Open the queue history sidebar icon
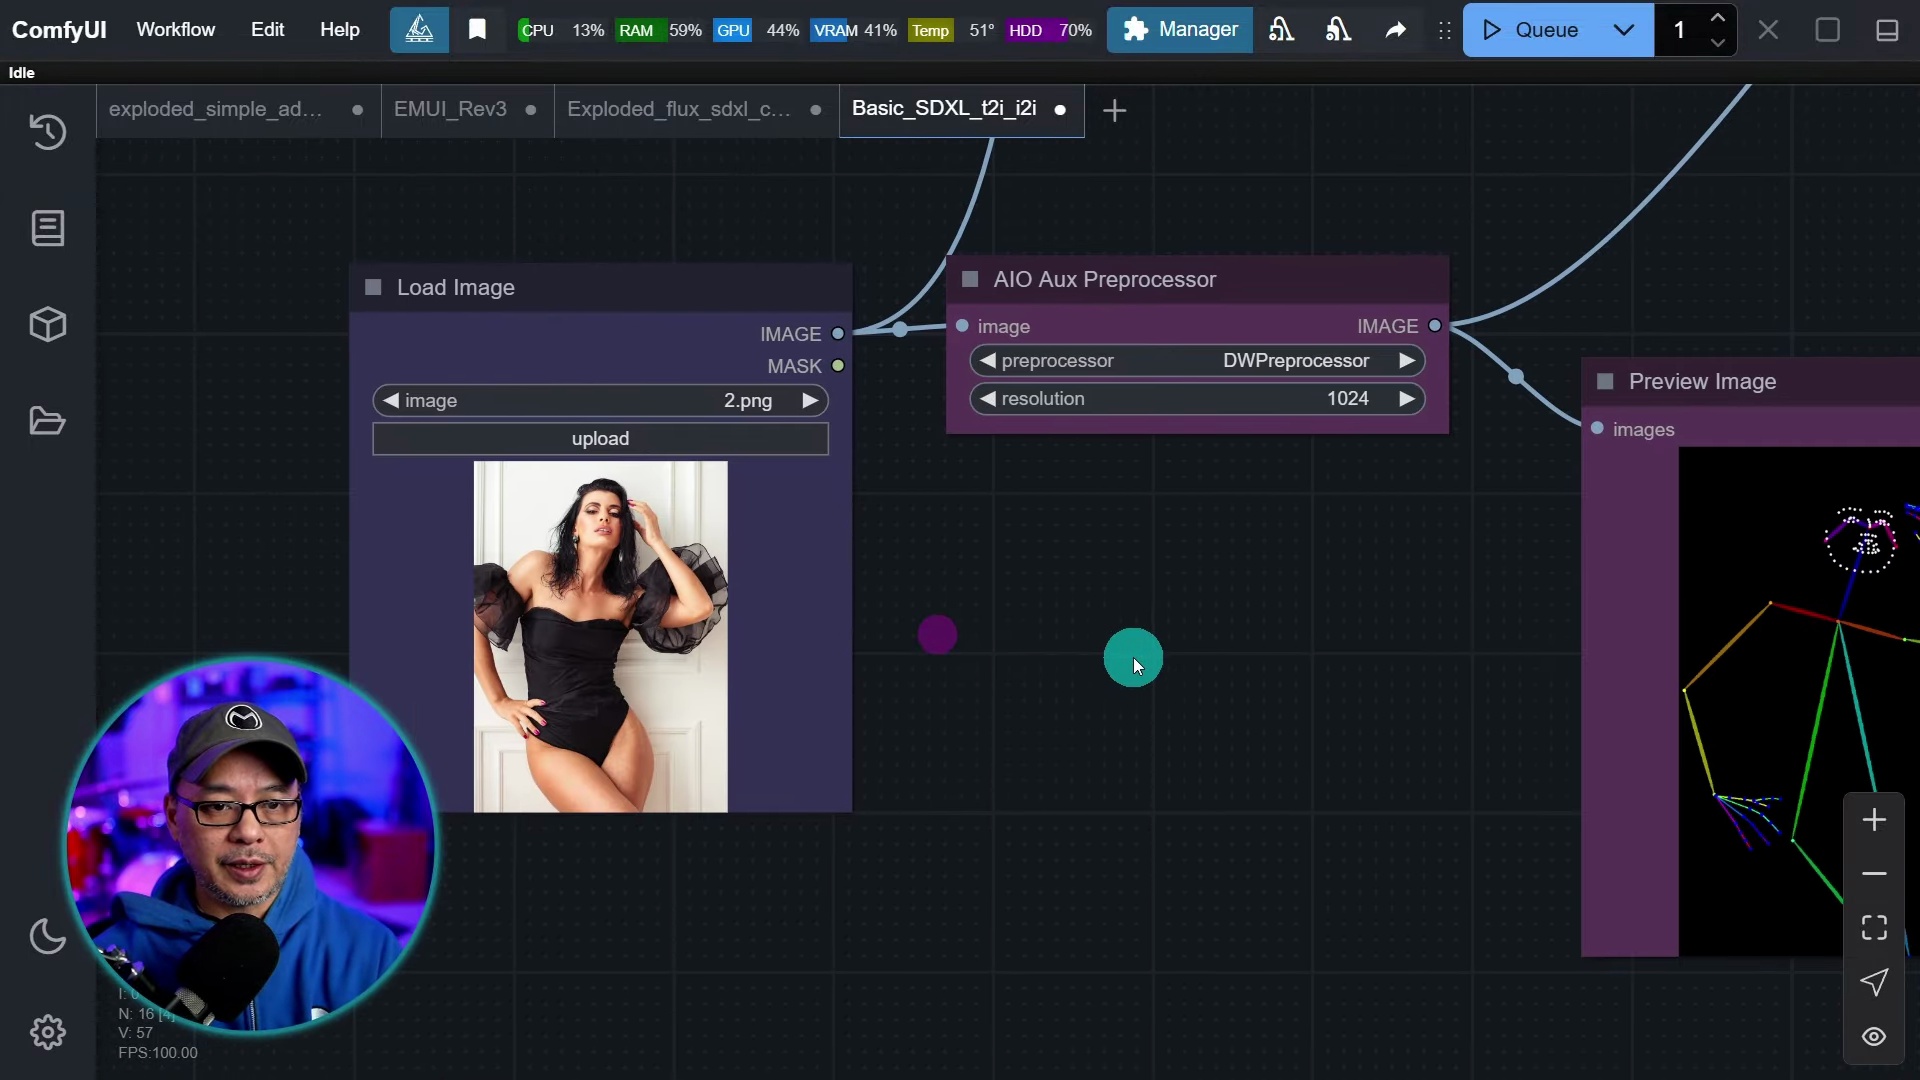 48,132
